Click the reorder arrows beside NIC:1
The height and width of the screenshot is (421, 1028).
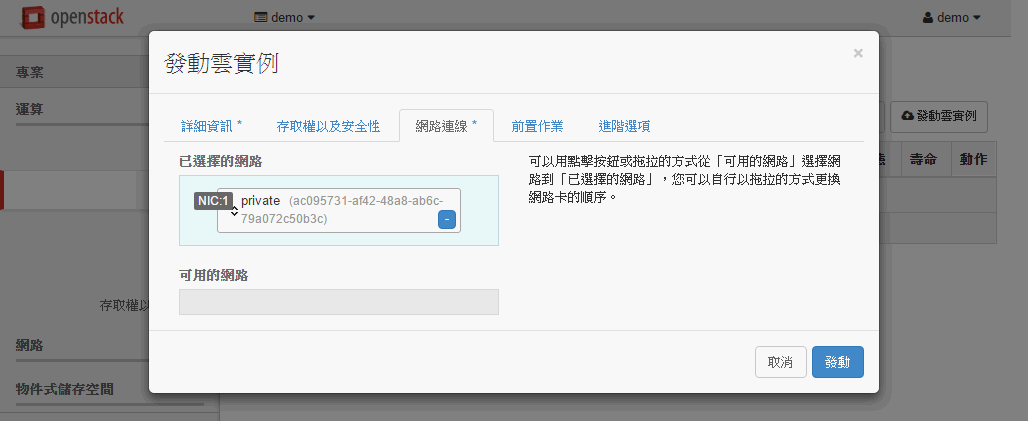click(x=234, y=211)
